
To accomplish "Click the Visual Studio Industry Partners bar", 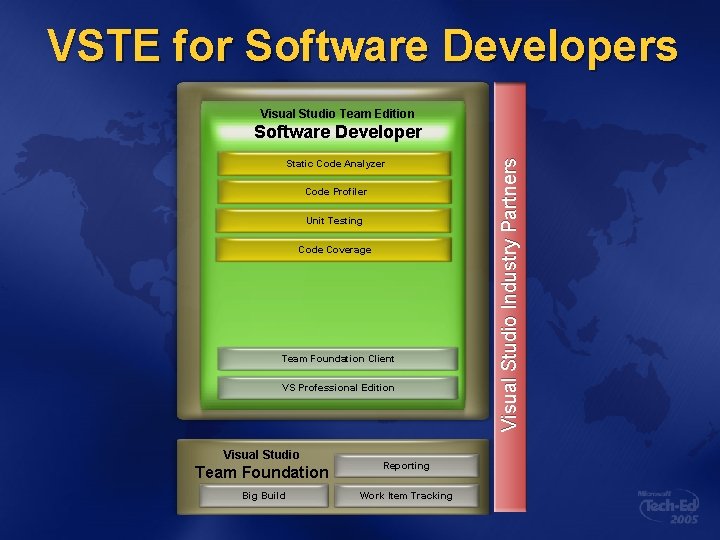I will (510, 297).
